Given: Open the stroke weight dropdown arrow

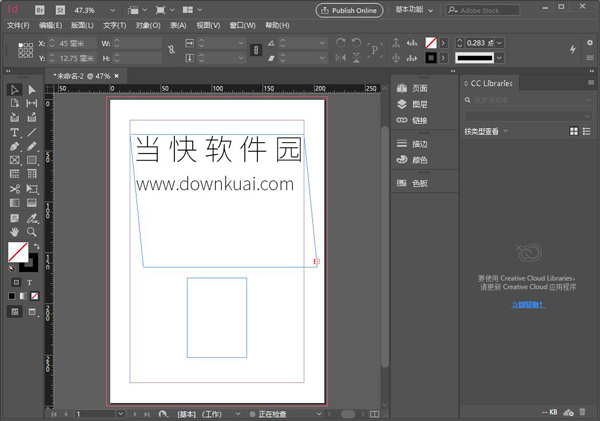Looking at the screenshot, I should pos(499,43).
